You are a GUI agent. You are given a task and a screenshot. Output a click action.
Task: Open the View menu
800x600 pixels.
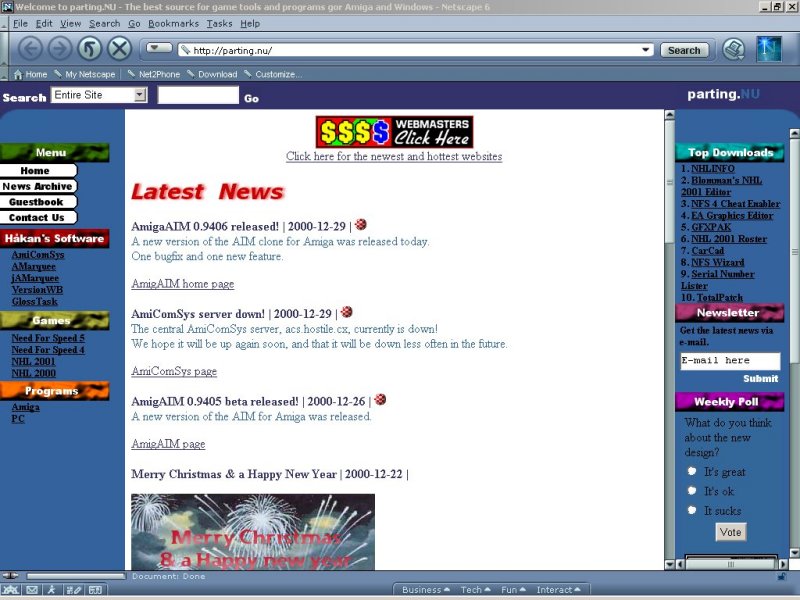[x=70, y=23]
